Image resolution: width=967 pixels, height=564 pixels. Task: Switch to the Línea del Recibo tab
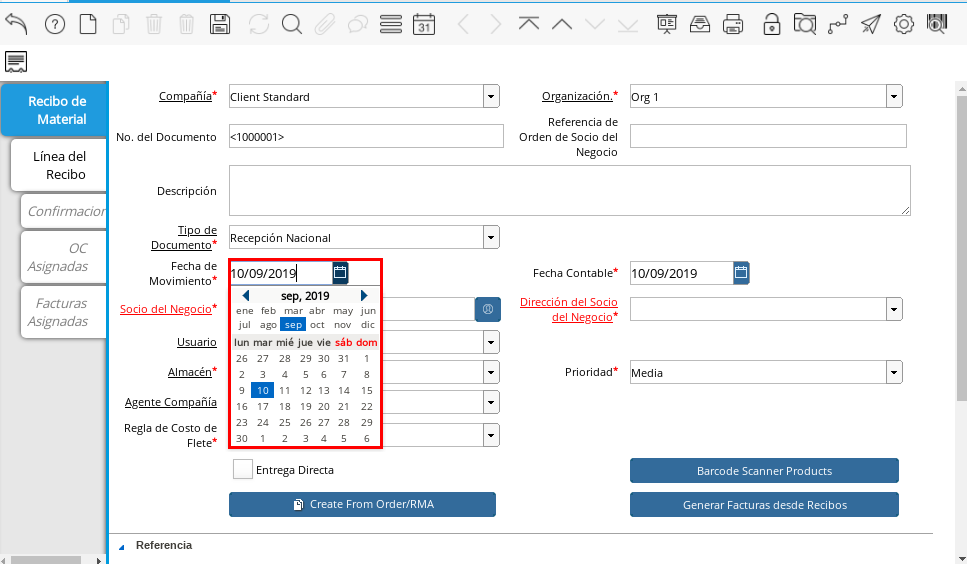point(59,165)
